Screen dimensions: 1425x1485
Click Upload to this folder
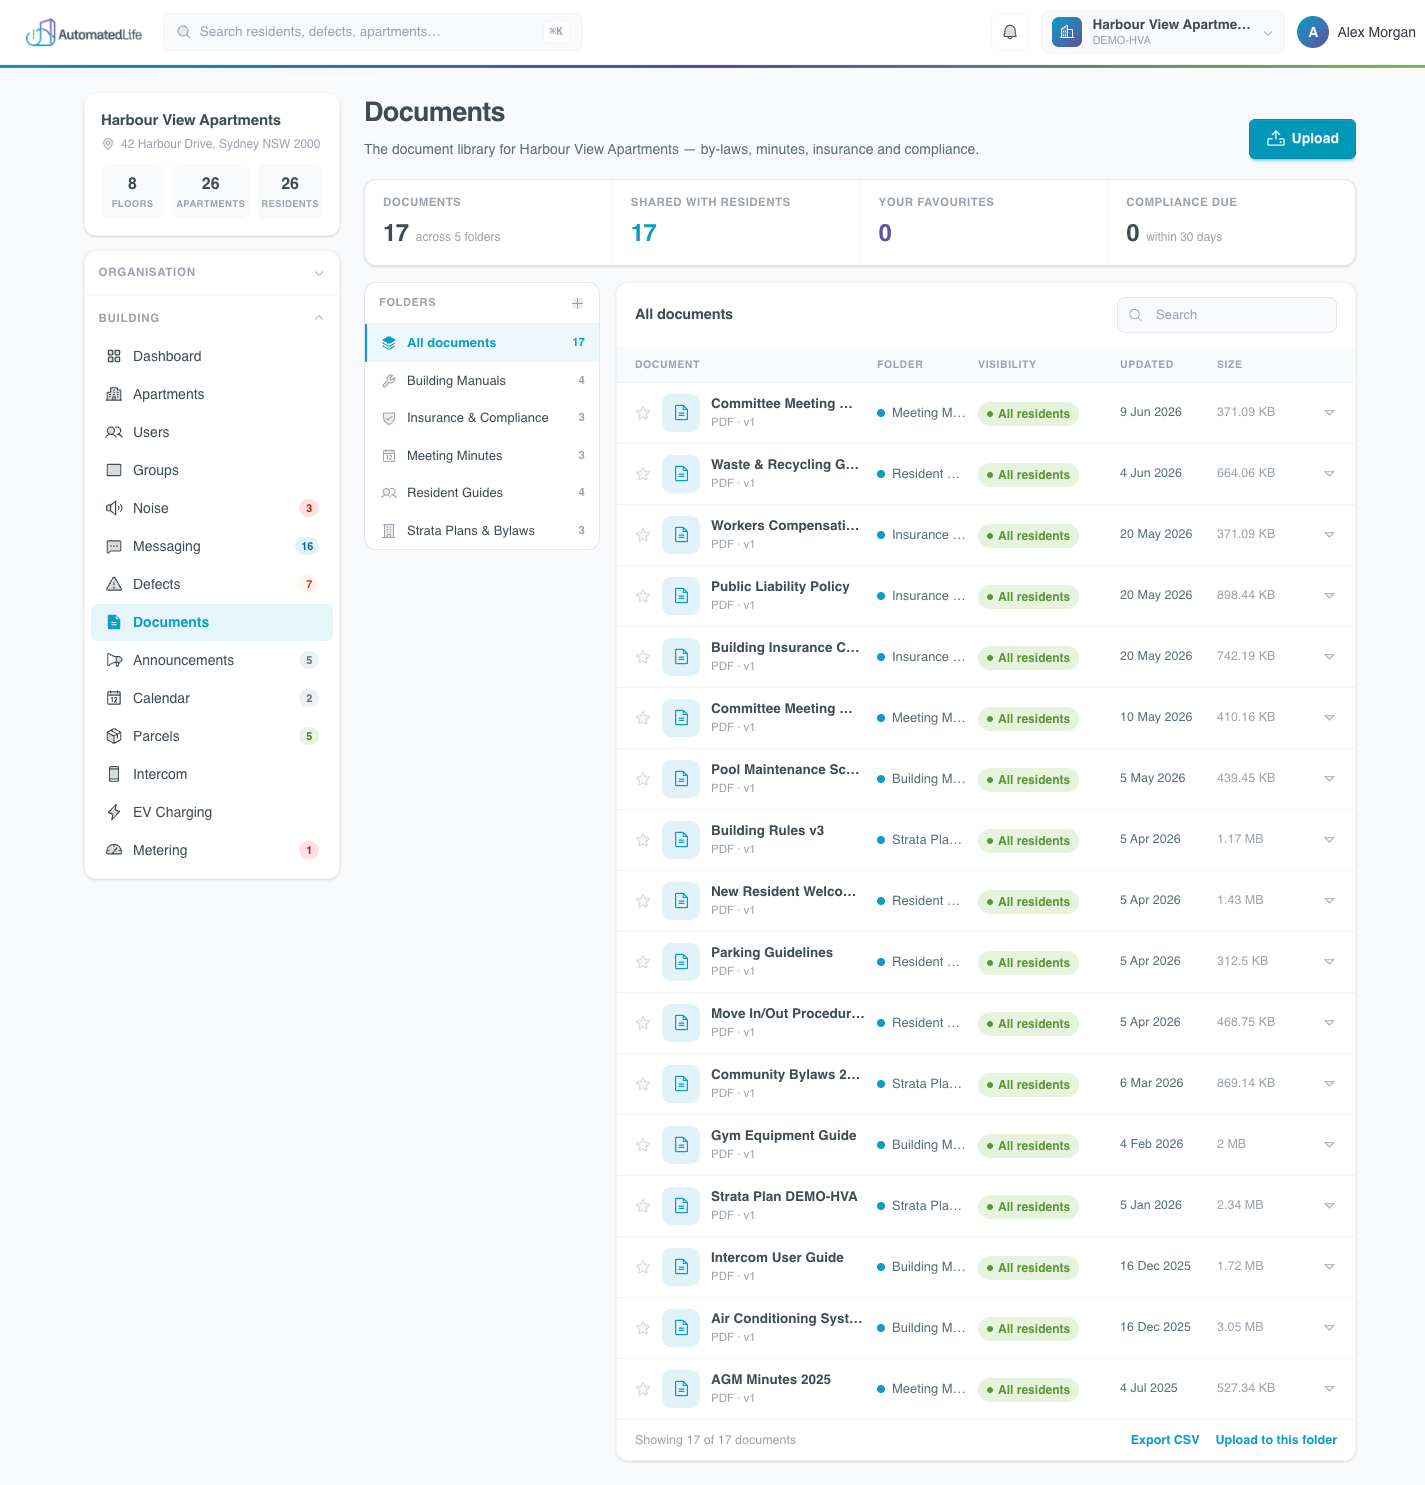point(1276,1440)
